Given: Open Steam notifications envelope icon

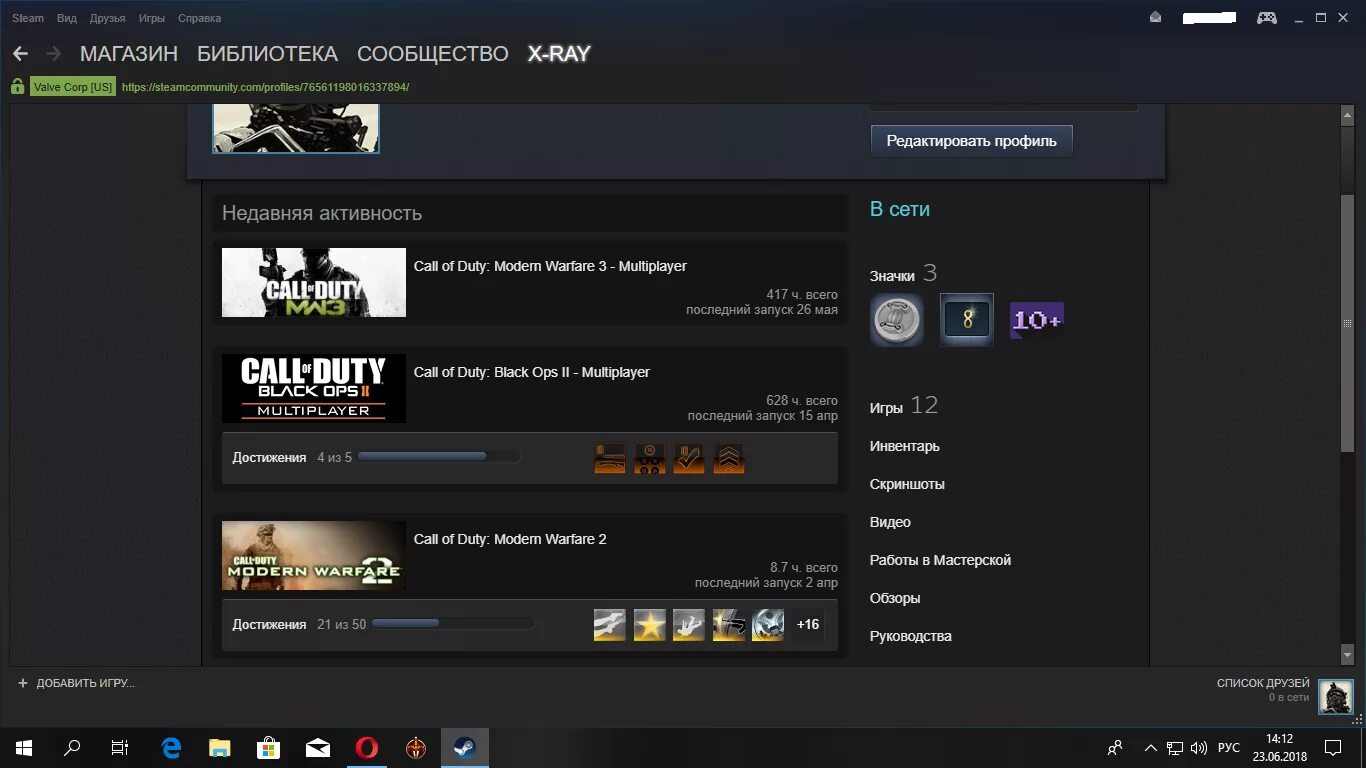Looking at the screenshot, I should click(1156, 17).
